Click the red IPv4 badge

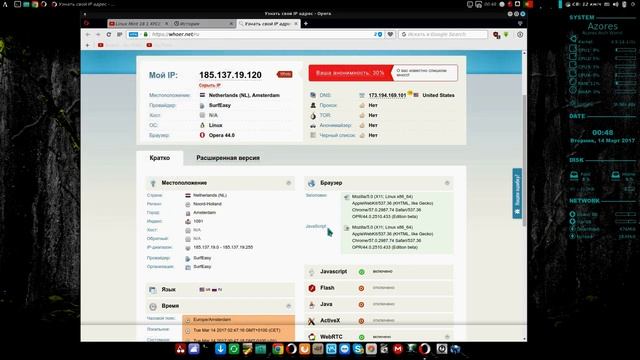pyautogui.click(x=285, y=74)
